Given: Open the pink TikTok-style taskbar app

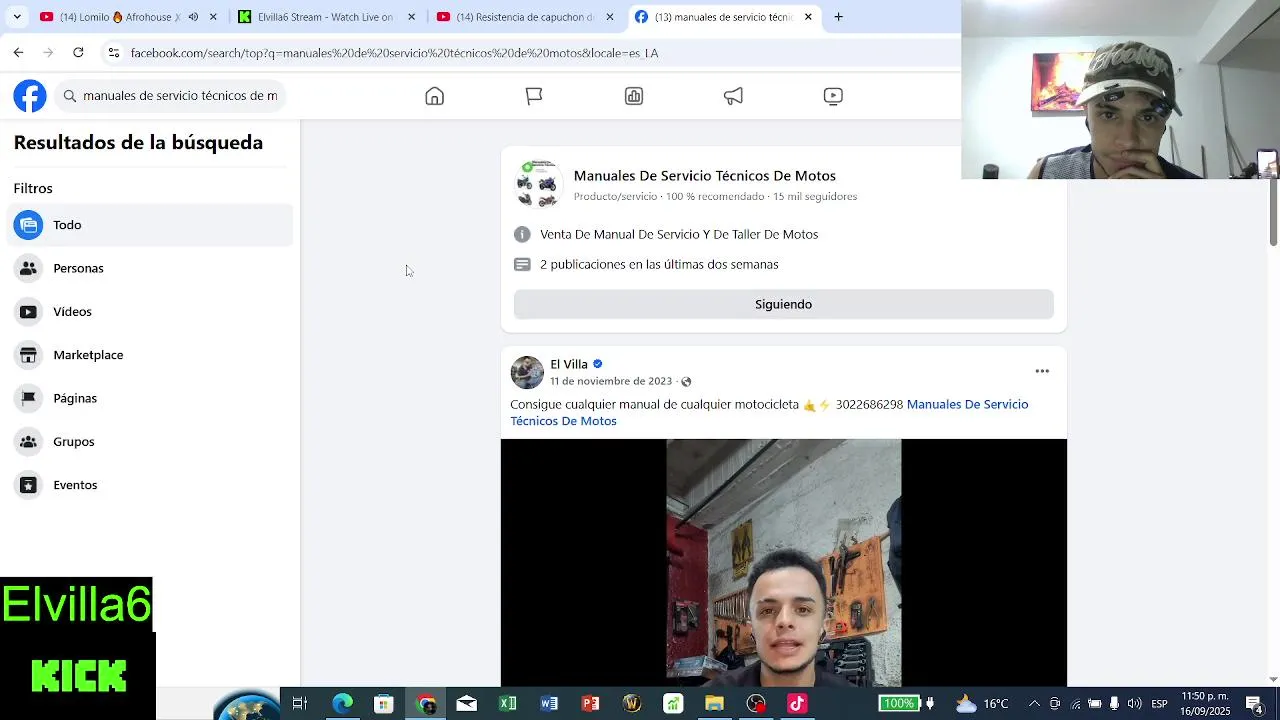Looking at the screenshot, I should [x=797, y=704].
